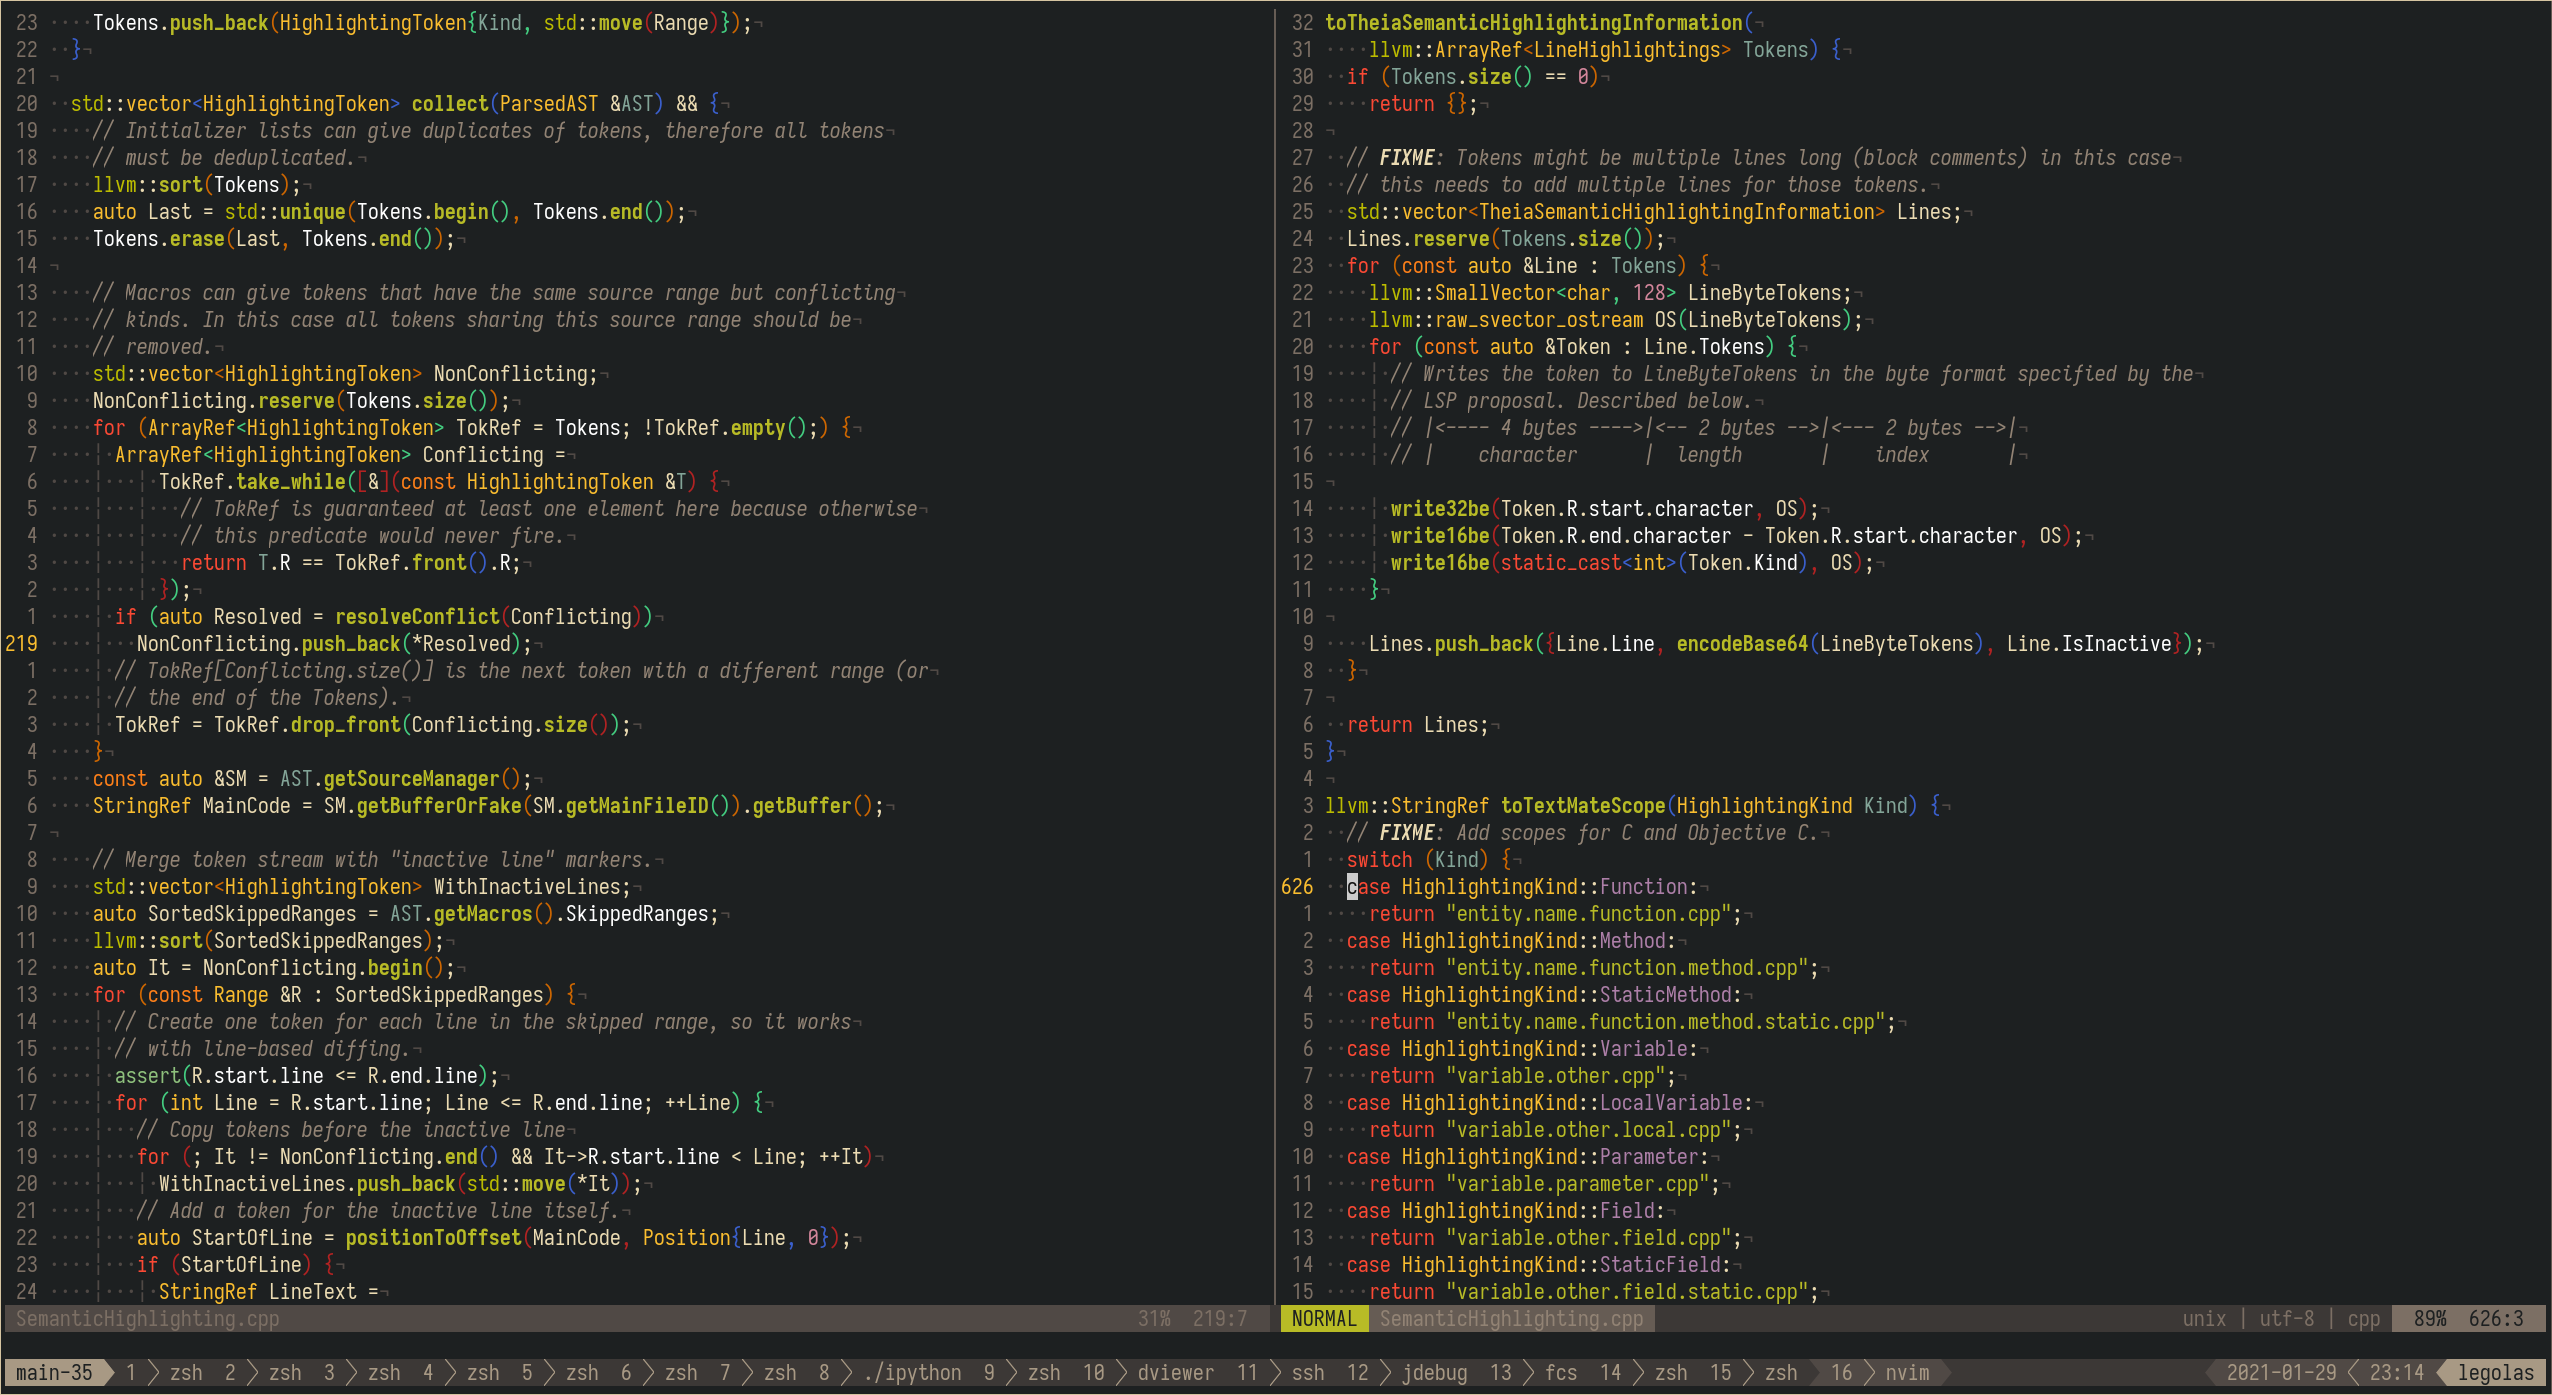Click the switch (Kind) statement
This screenshot has width=2552, height=1395.
click(1428, 859)
